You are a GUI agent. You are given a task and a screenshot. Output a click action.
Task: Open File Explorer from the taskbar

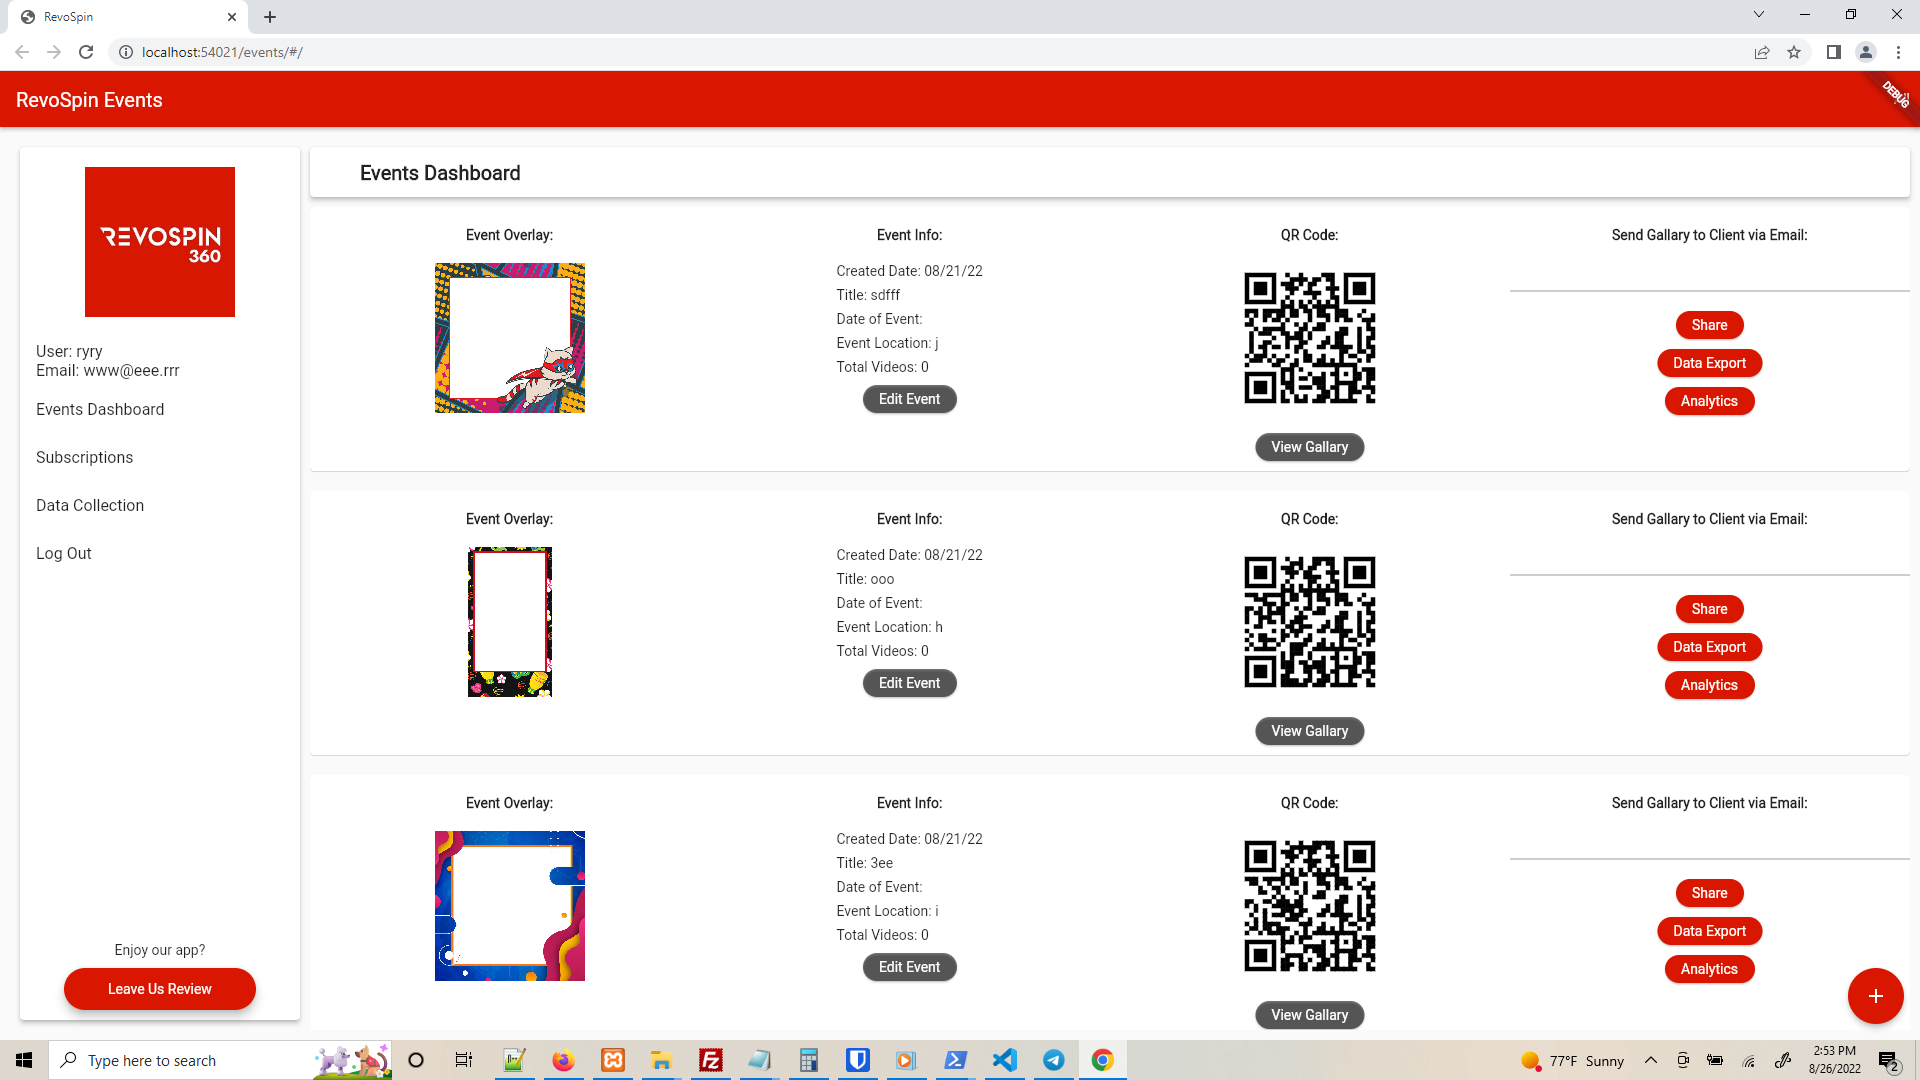pyautogui.click(x=661, y=1060)
